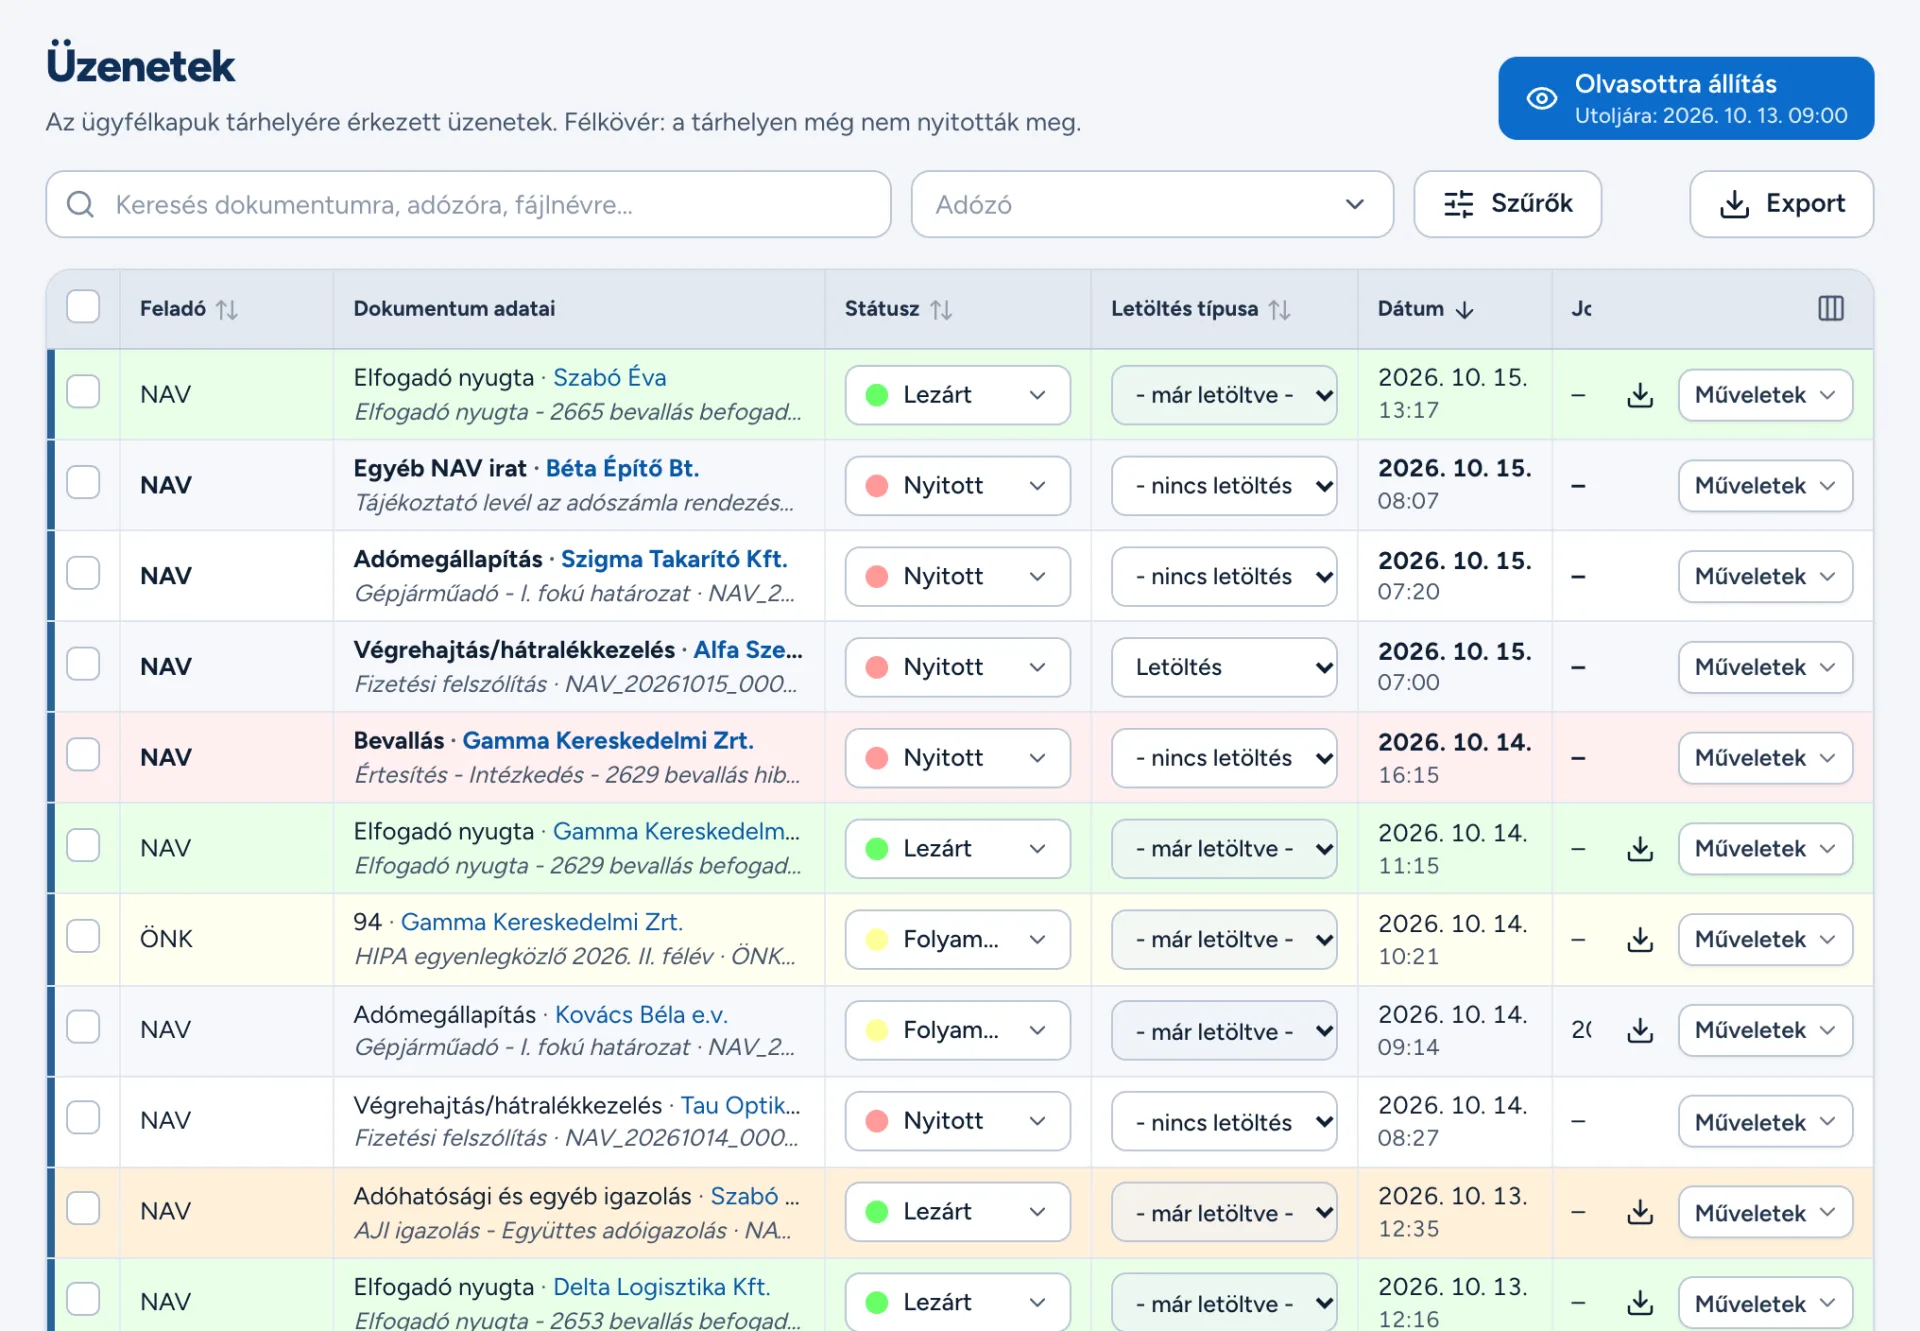The image size is (1920, 1331).
Task: Click the download icon in the 12:35 row
Action: pyautogui.click(x=1640, y=1212)
